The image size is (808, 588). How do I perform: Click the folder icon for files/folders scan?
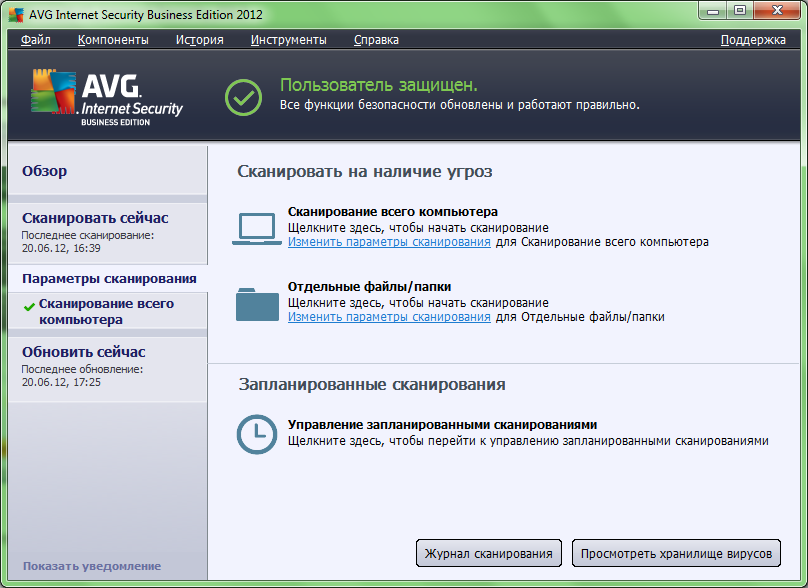tap(257, 304)
